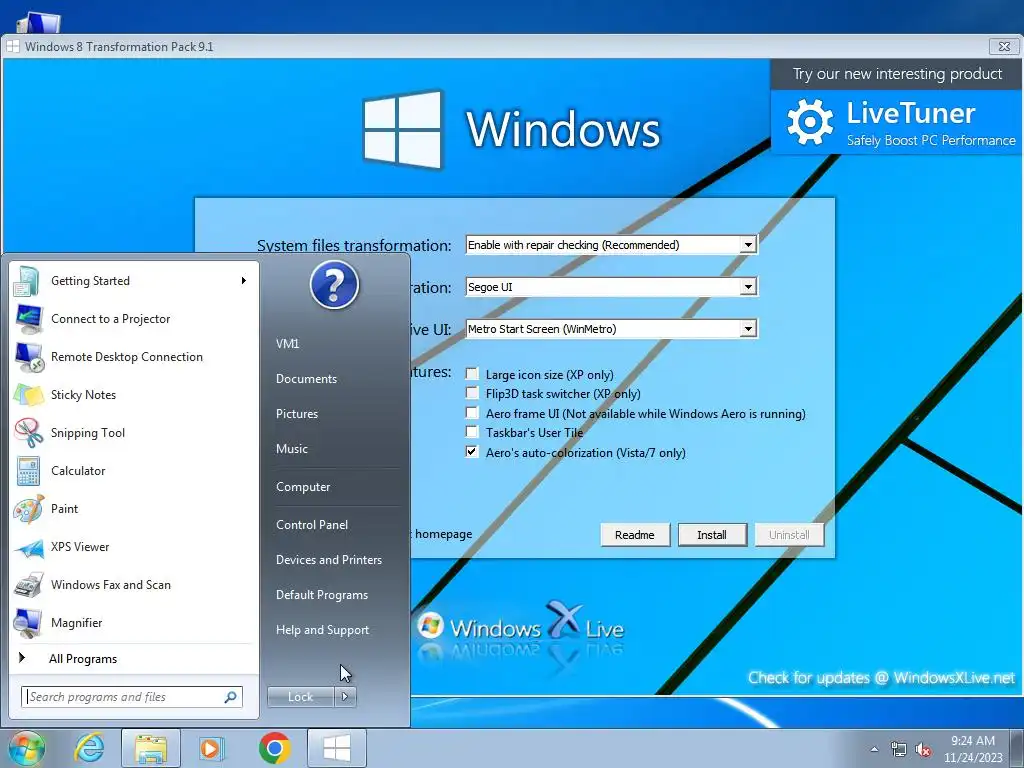Open Devices and Printers

click(x=329, y=560)
